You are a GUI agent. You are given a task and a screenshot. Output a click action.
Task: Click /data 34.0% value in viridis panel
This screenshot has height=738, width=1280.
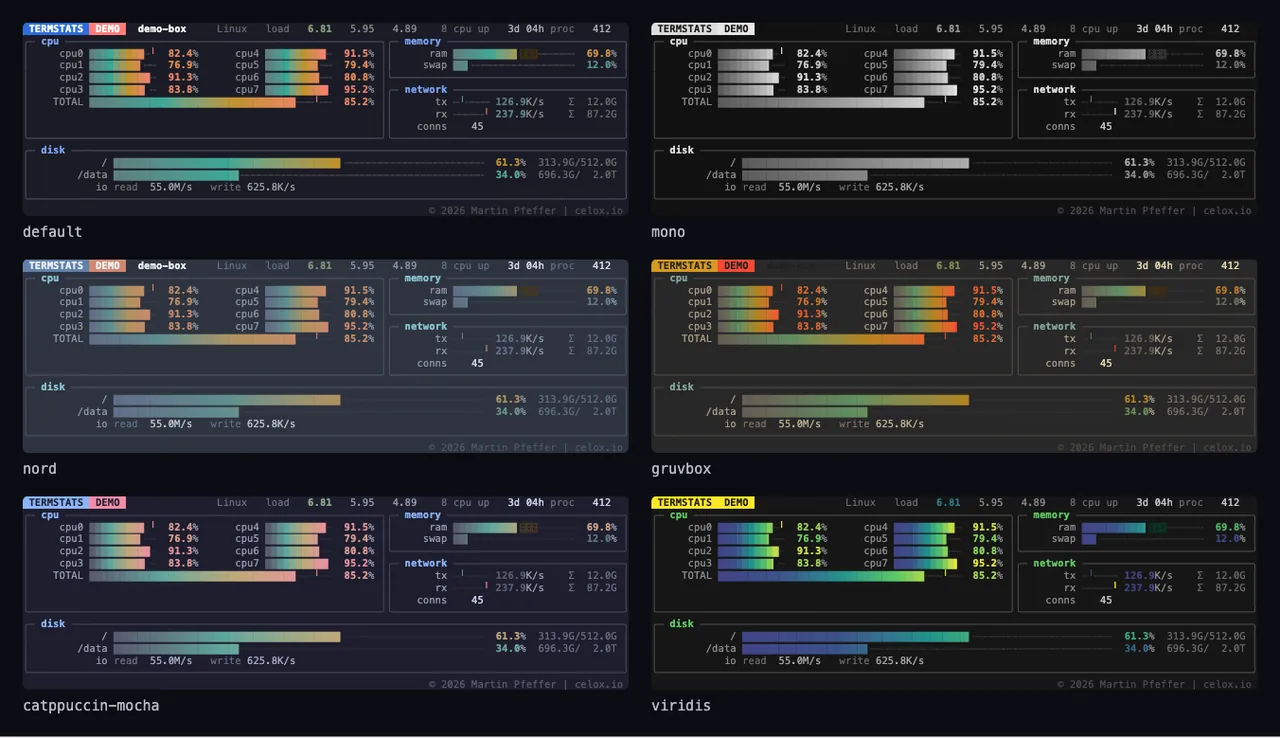click(1139, 649)
